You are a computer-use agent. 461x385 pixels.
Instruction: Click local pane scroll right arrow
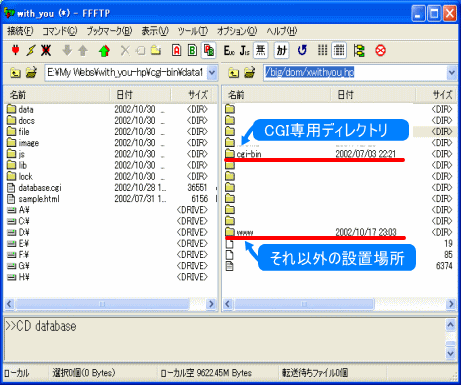coord(211,304)
